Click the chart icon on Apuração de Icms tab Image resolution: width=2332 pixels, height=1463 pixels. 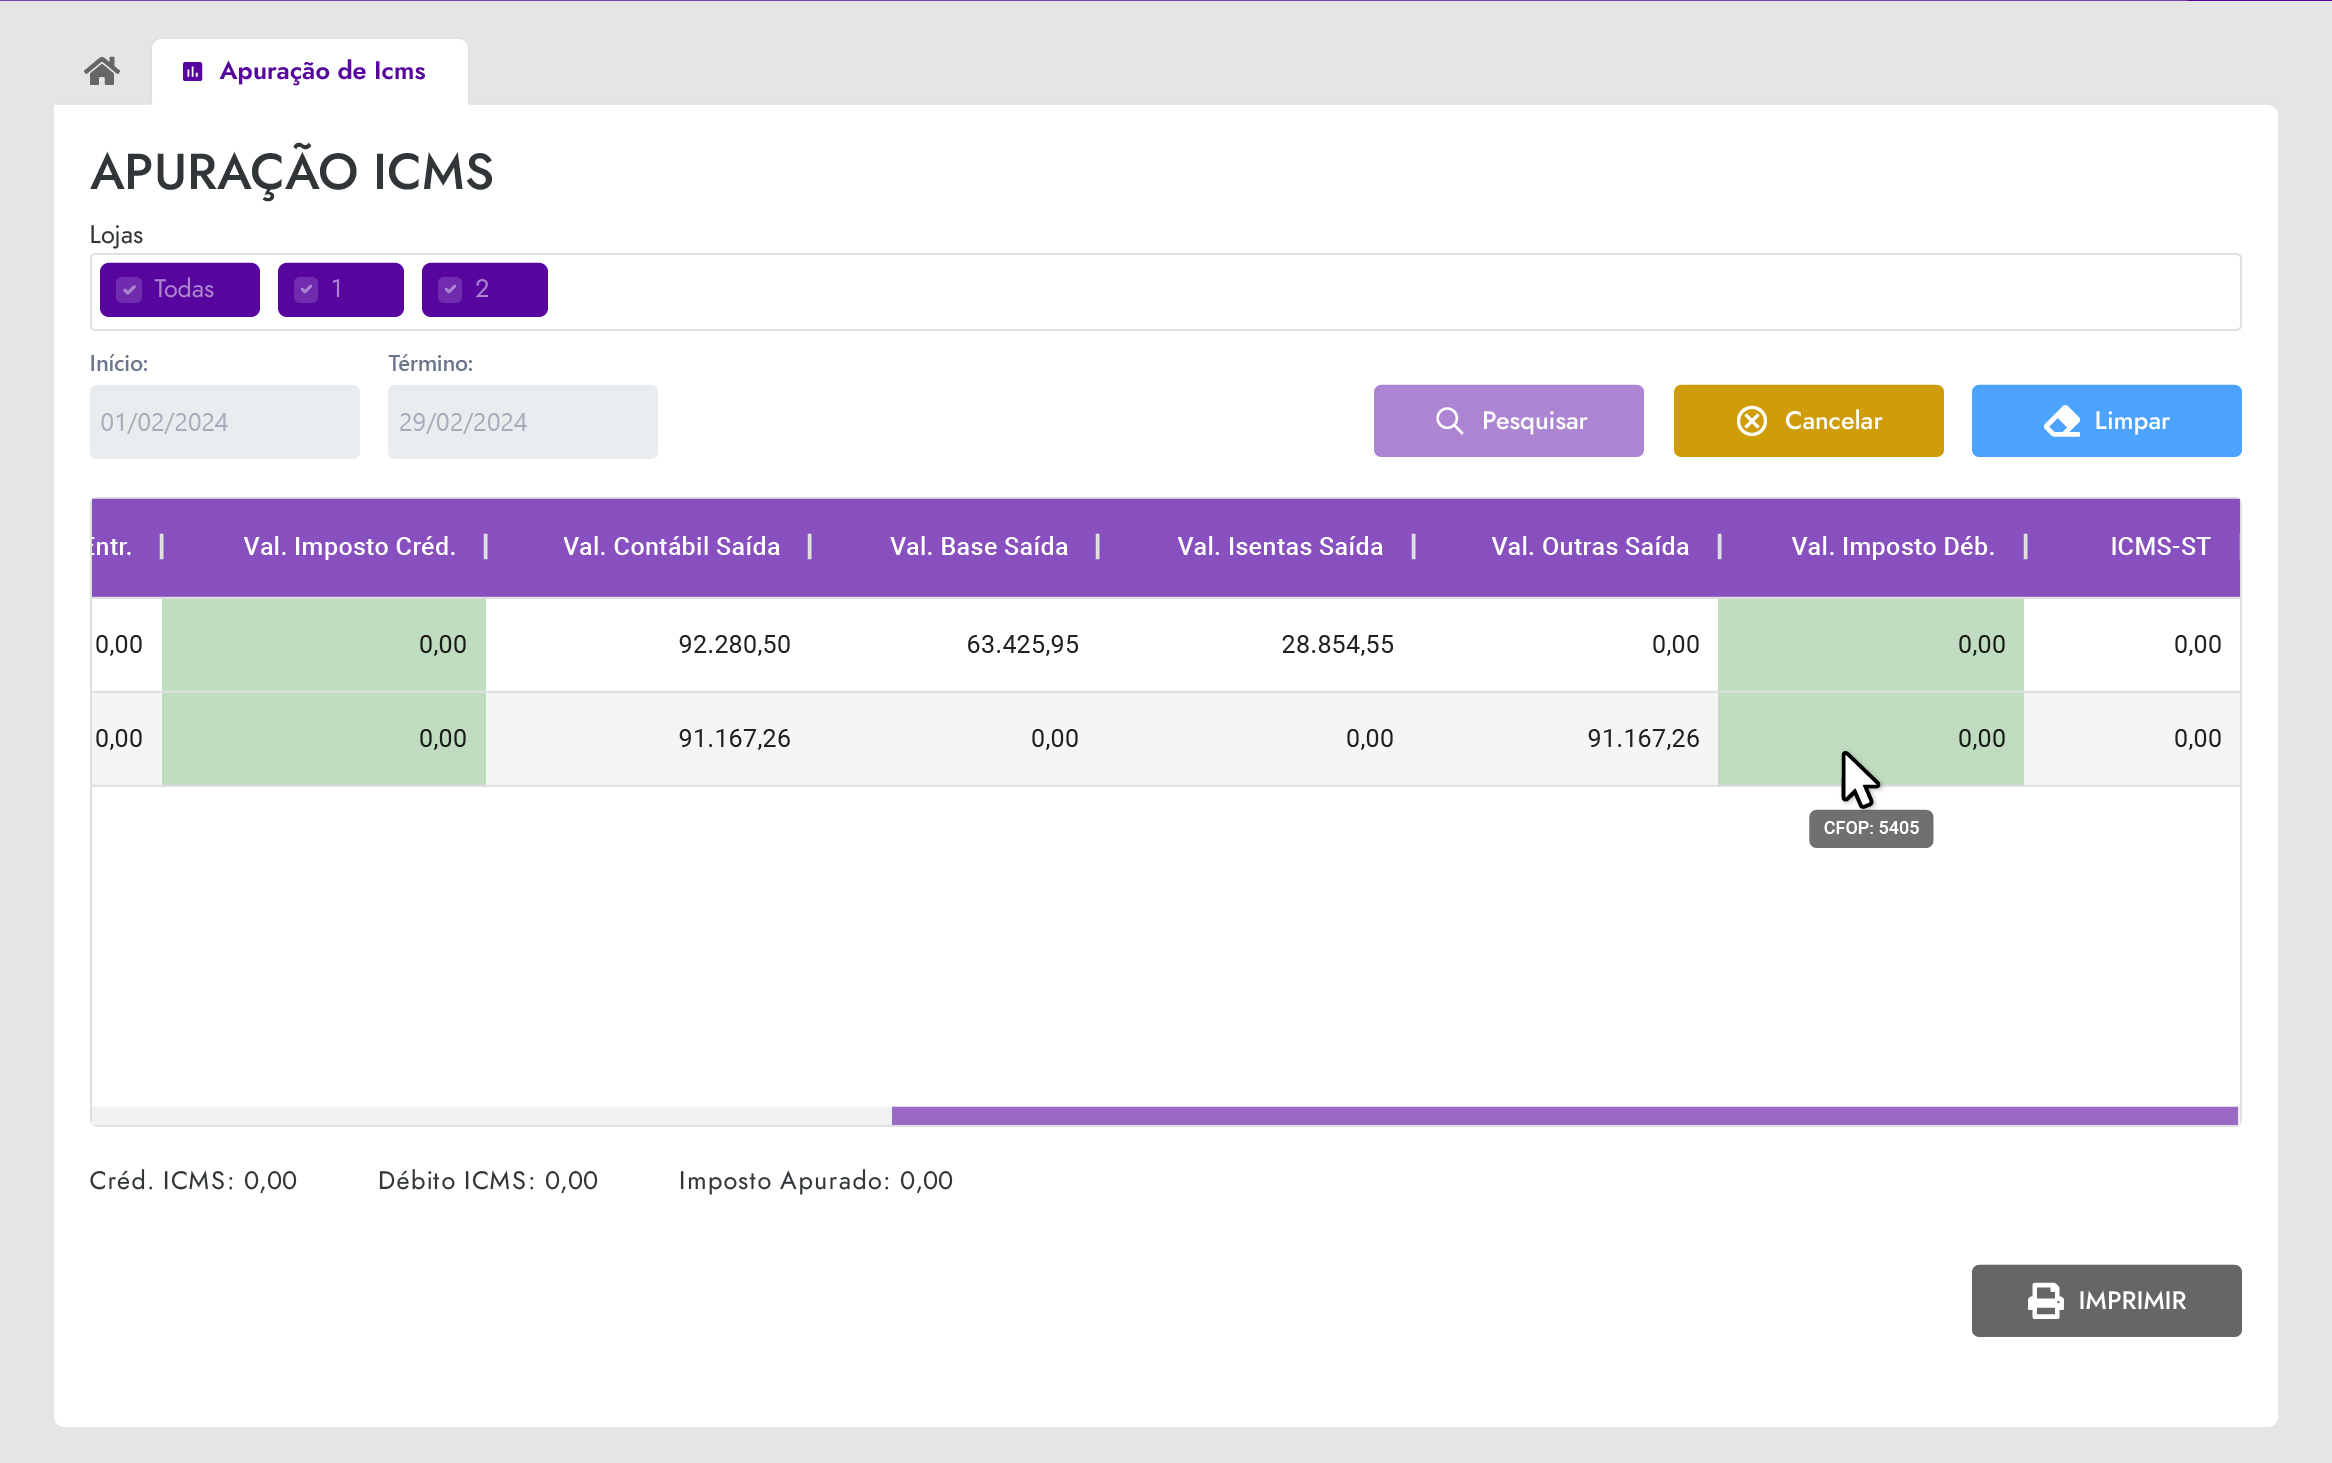pos(193,71)
